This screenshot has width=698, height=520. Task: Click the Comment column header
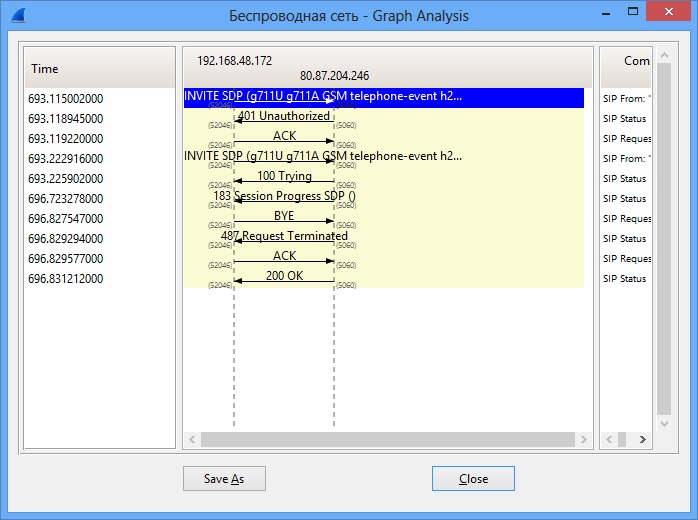(636, 62)
